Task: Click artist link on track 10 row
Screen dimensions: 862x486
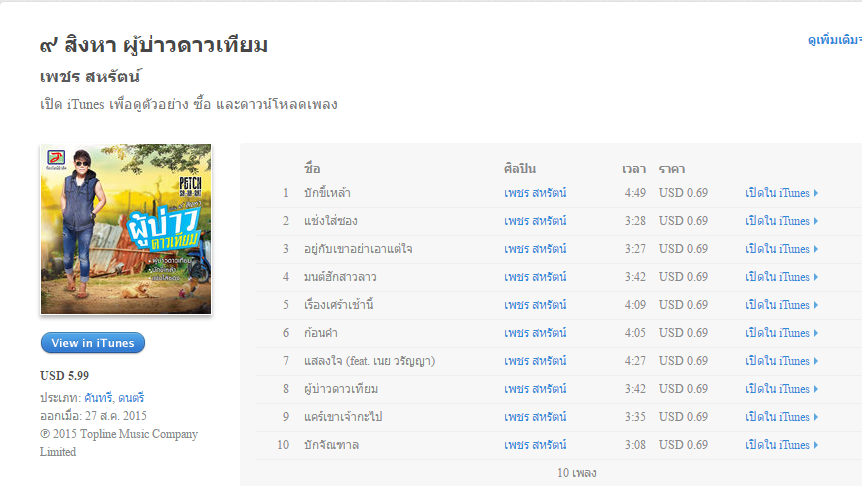Action: point(535,445)
